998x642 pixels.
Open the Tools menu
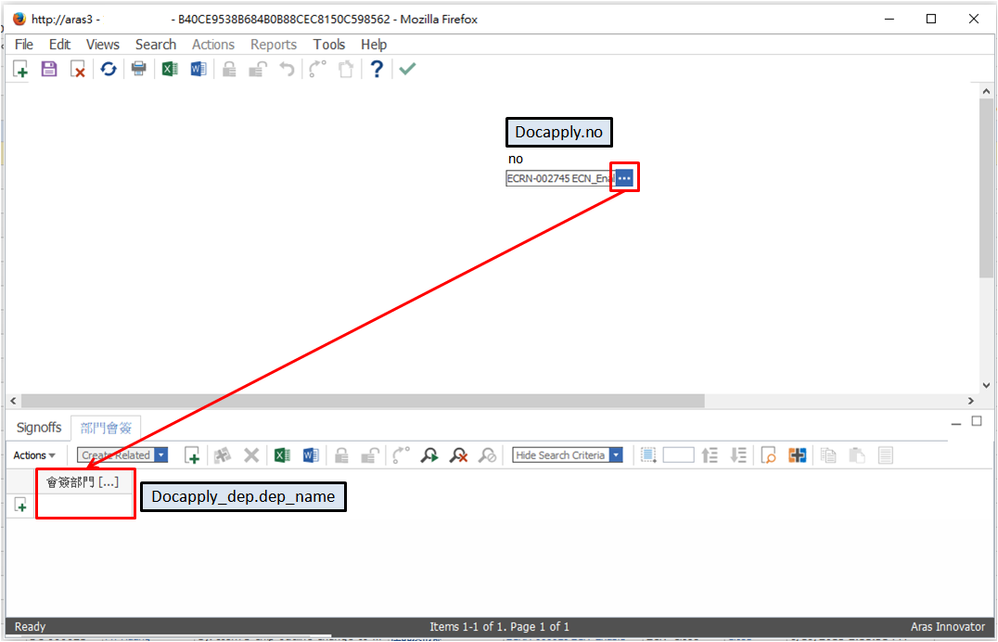pos(329,44)
